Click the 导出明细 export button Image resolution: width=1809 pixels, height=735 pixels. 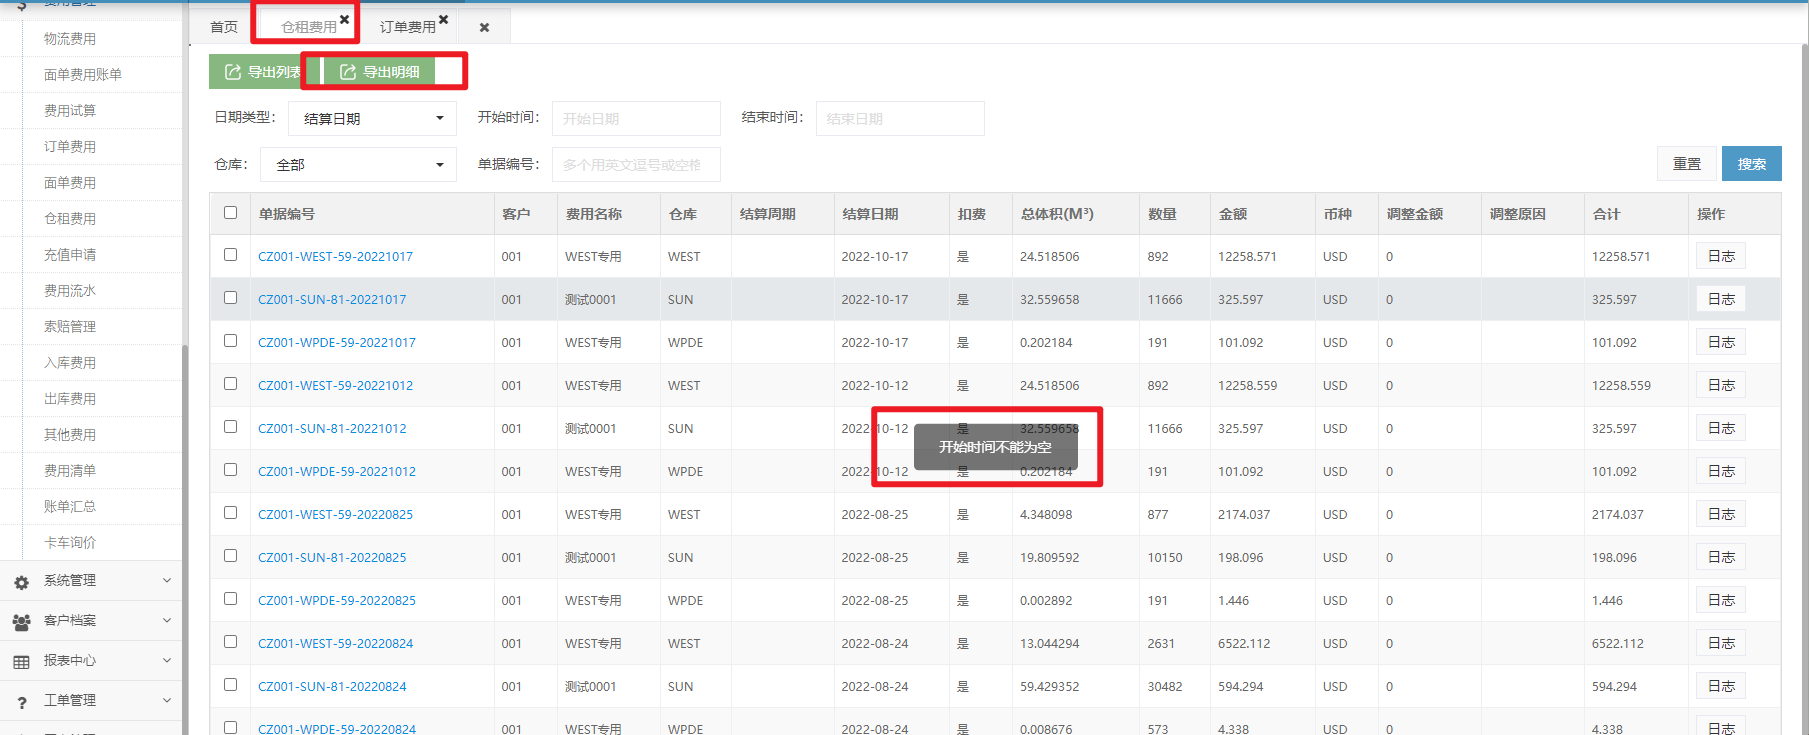379,72
